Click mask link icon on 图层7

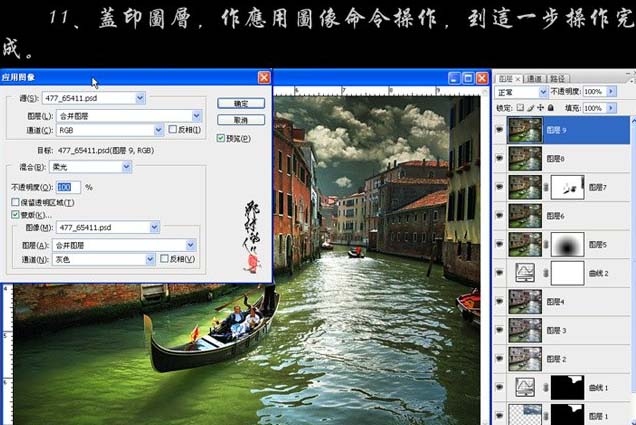tap(546, 187)
